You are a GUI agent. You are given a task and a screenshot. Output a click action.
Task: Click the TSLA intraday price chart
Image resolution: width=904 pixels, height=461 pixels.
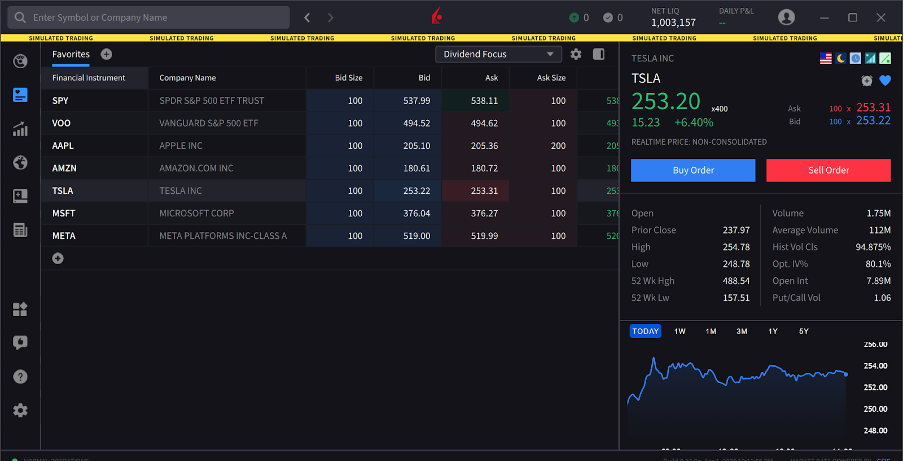pyautogui.click(x=737, y=395)
